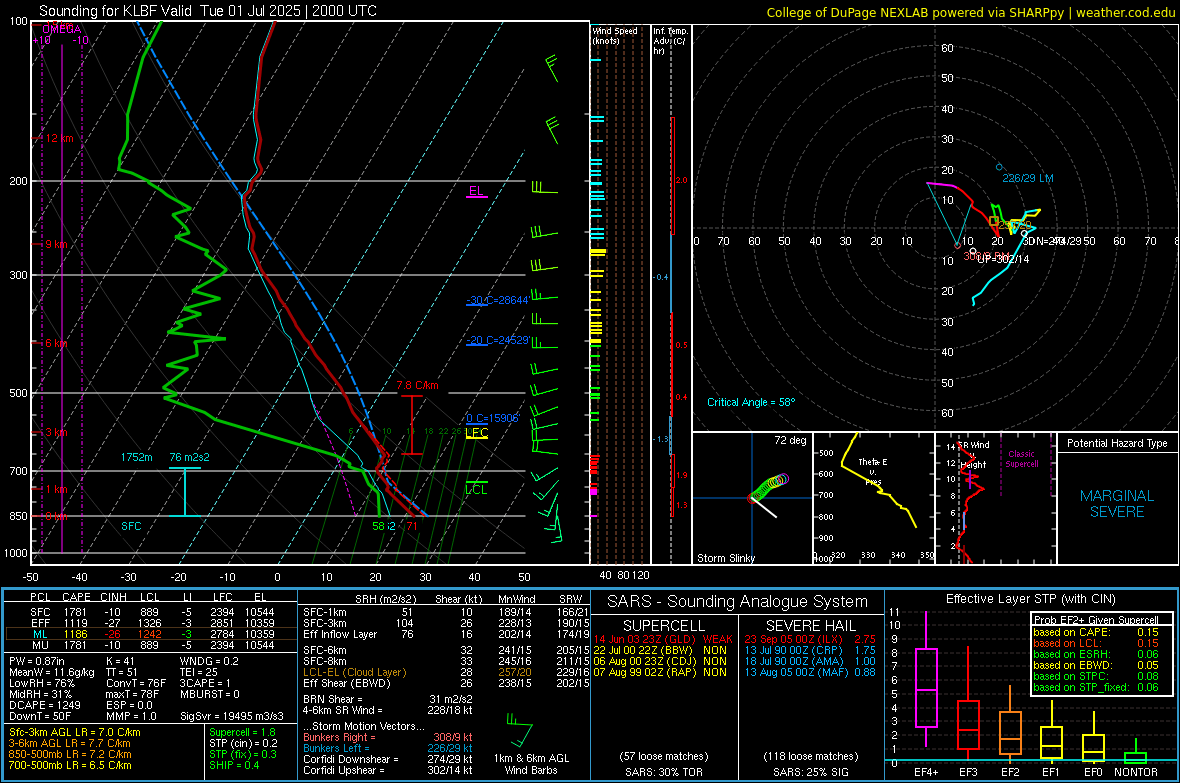Click the red '7.8 C/km' lapse rate label
Screen dimensions: 1180x783
[417, 385]
